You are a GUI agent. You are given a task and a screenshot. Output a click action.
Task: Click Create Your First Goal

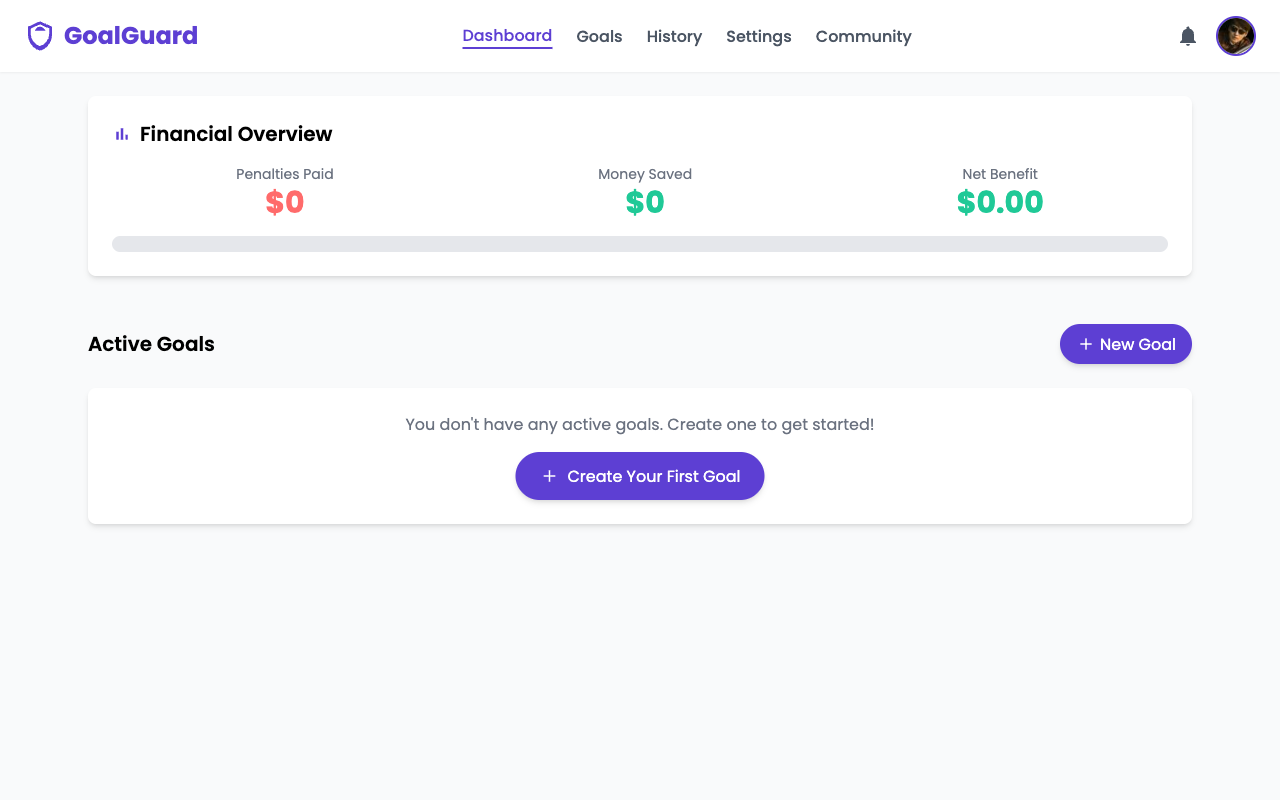pos(640,476)
